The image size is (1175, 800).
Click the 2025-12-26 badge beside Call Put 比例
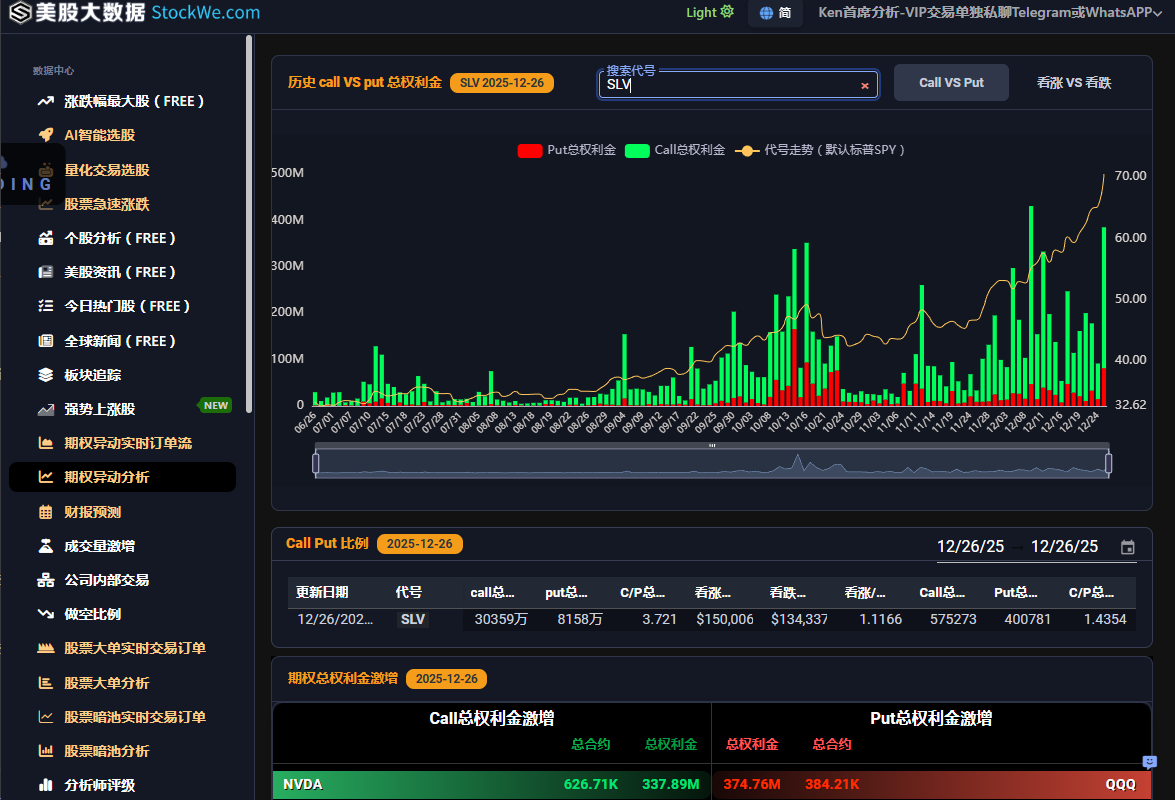pyautogui.click(x=420, y=544)
